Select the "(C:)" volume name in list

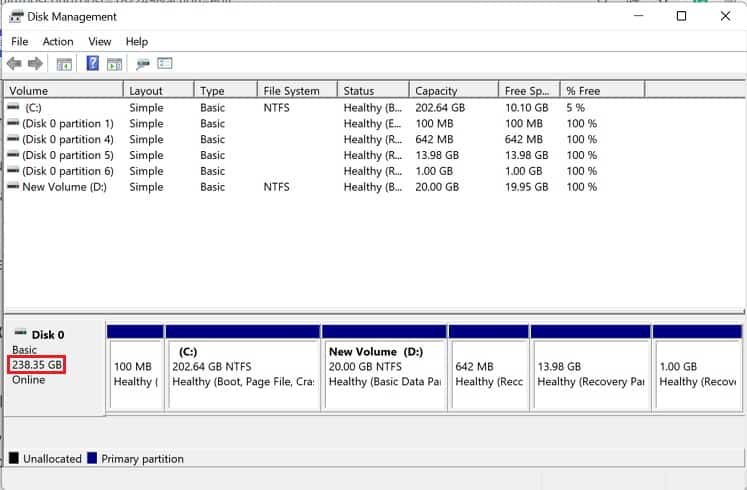tap(33, 108)
